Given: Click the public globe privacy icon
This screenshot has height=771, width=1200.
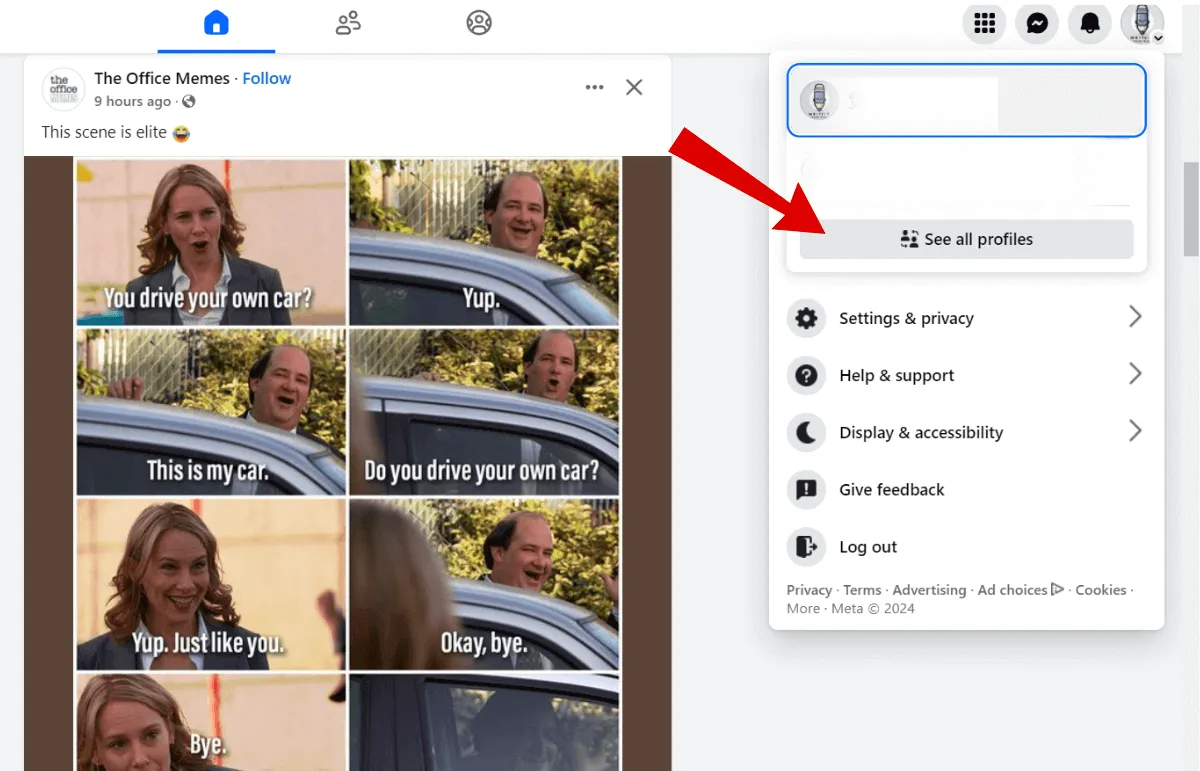Looking at the screenshot, I should [x=189, y=101].
